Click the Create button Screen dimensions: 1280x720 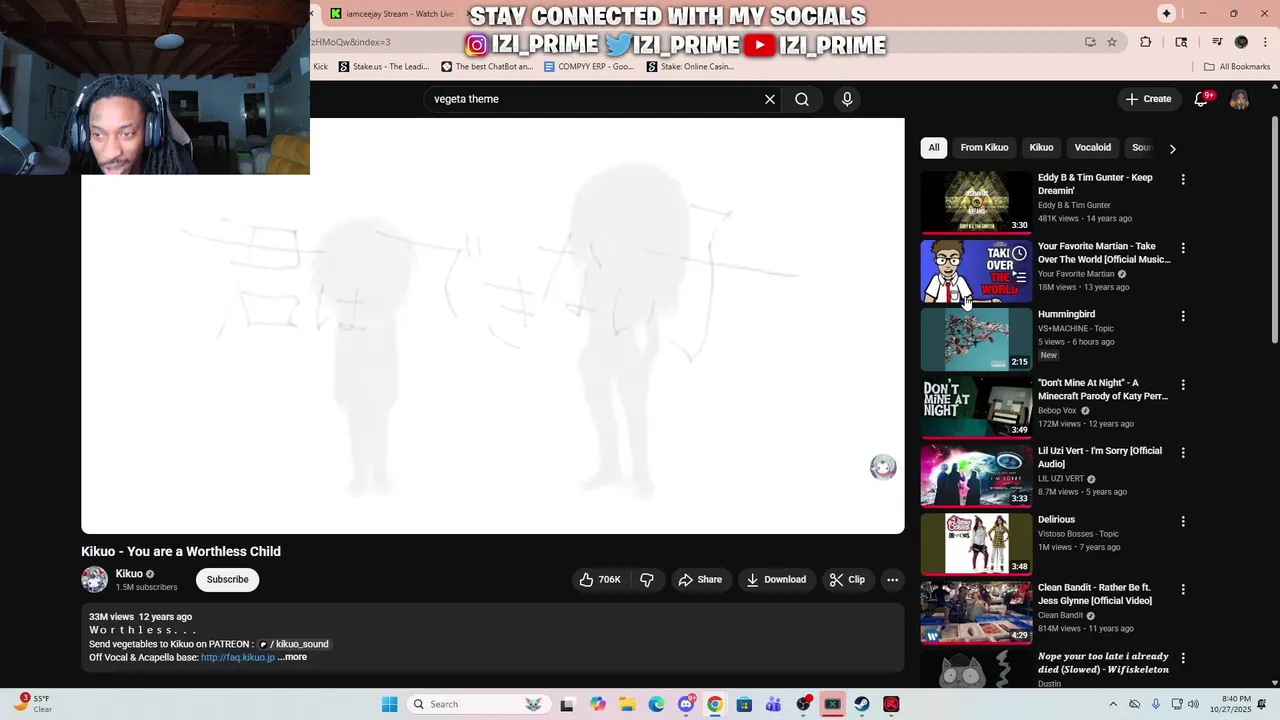pyautogui.click(x=1148, y=99)
